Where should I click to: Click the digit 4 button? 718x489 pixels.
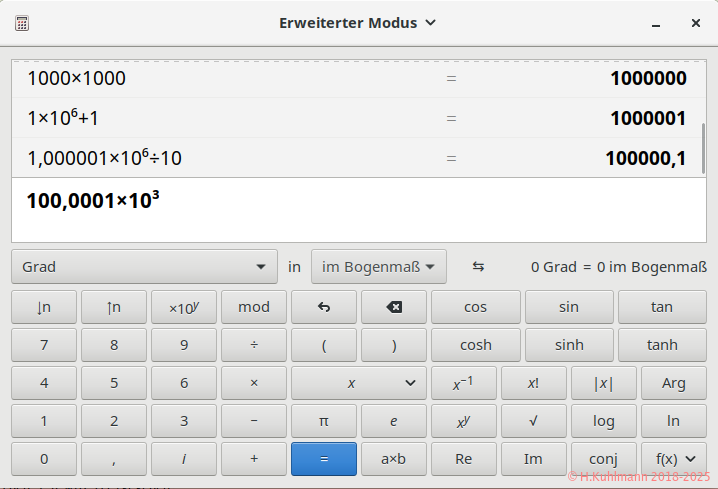tap(44, 383)
